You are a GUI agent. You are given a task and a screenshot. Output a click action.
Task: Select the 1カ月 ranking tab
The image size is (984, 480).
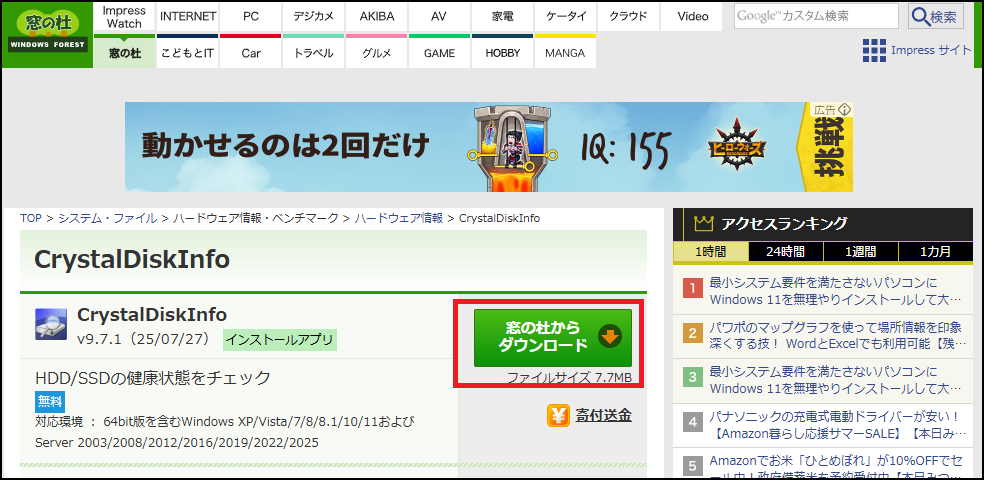tap(936, 252)
